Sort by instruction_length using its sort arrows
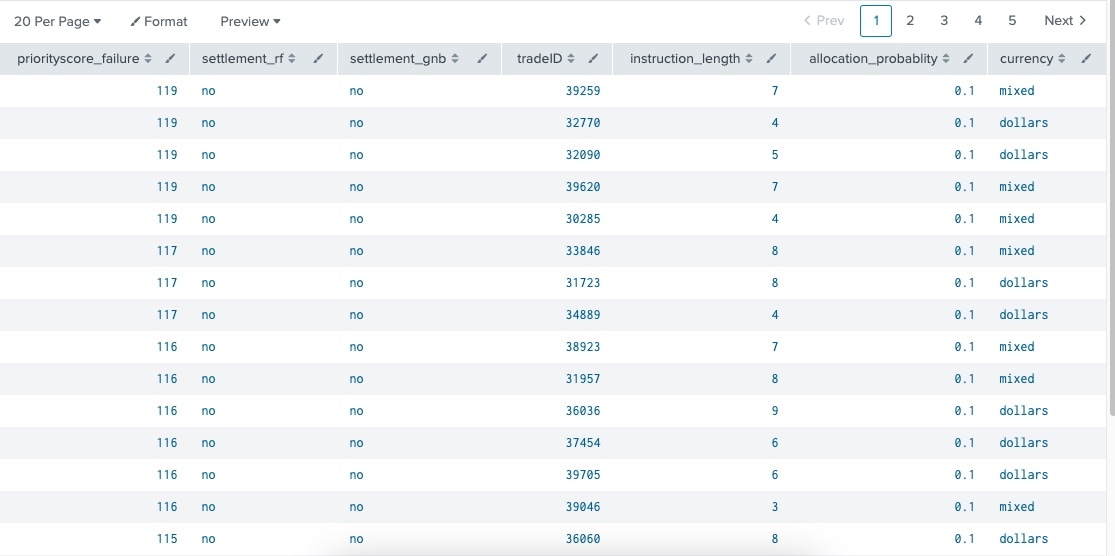This screenshot has height=556, width=1115. click(749, 59)
